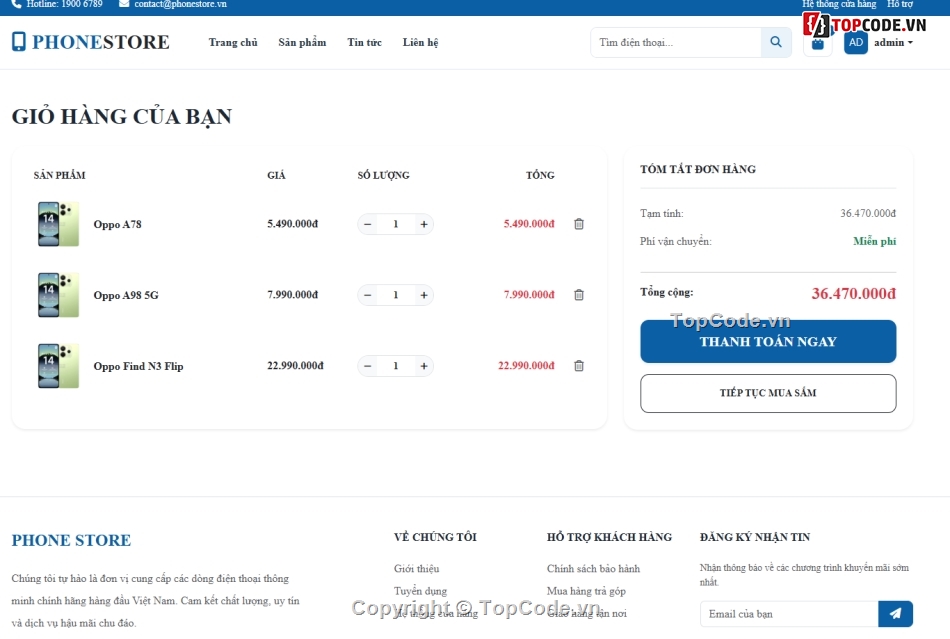
Task: Click the hotline phone icon
Action: click(16, 4)
